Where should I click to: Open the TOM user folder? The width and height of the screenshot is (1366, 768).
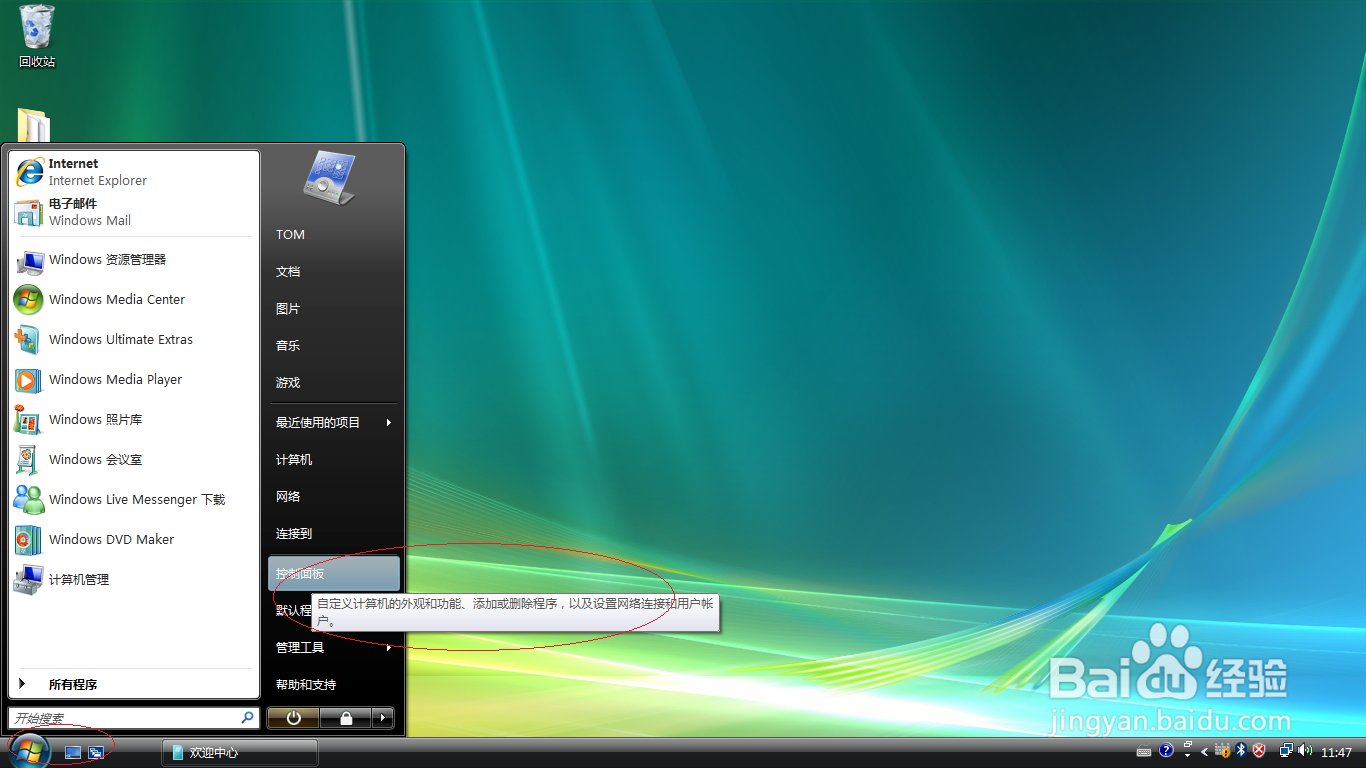(334, 235)
